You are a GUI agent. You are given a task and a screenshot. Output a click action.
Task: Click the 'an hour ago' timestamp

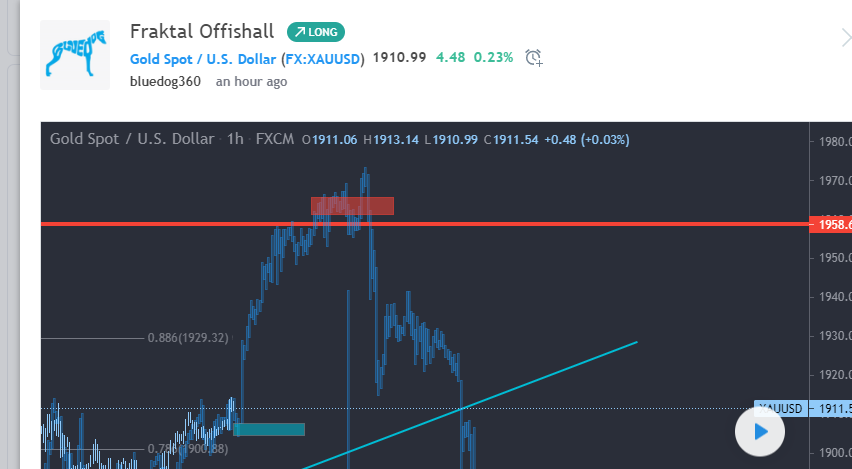click(x=252, y=82)
